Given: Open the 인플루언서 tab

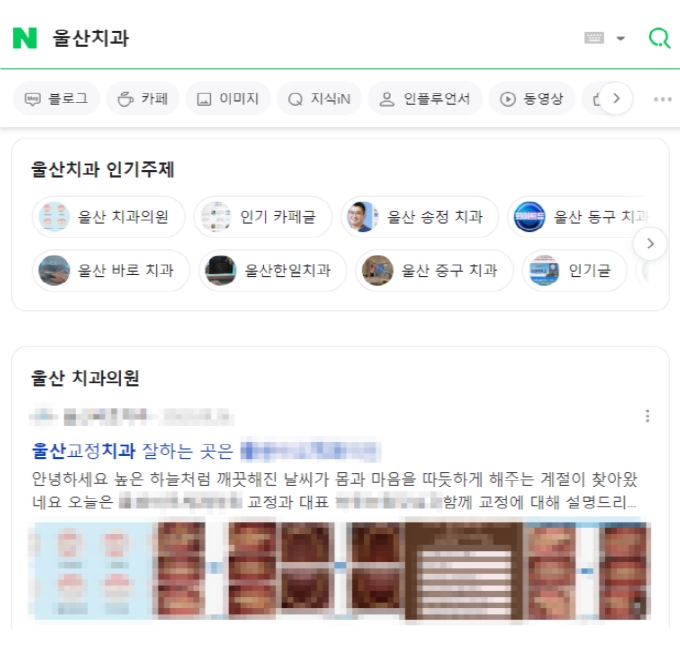Looking at the screenshot, I should 425,99.
